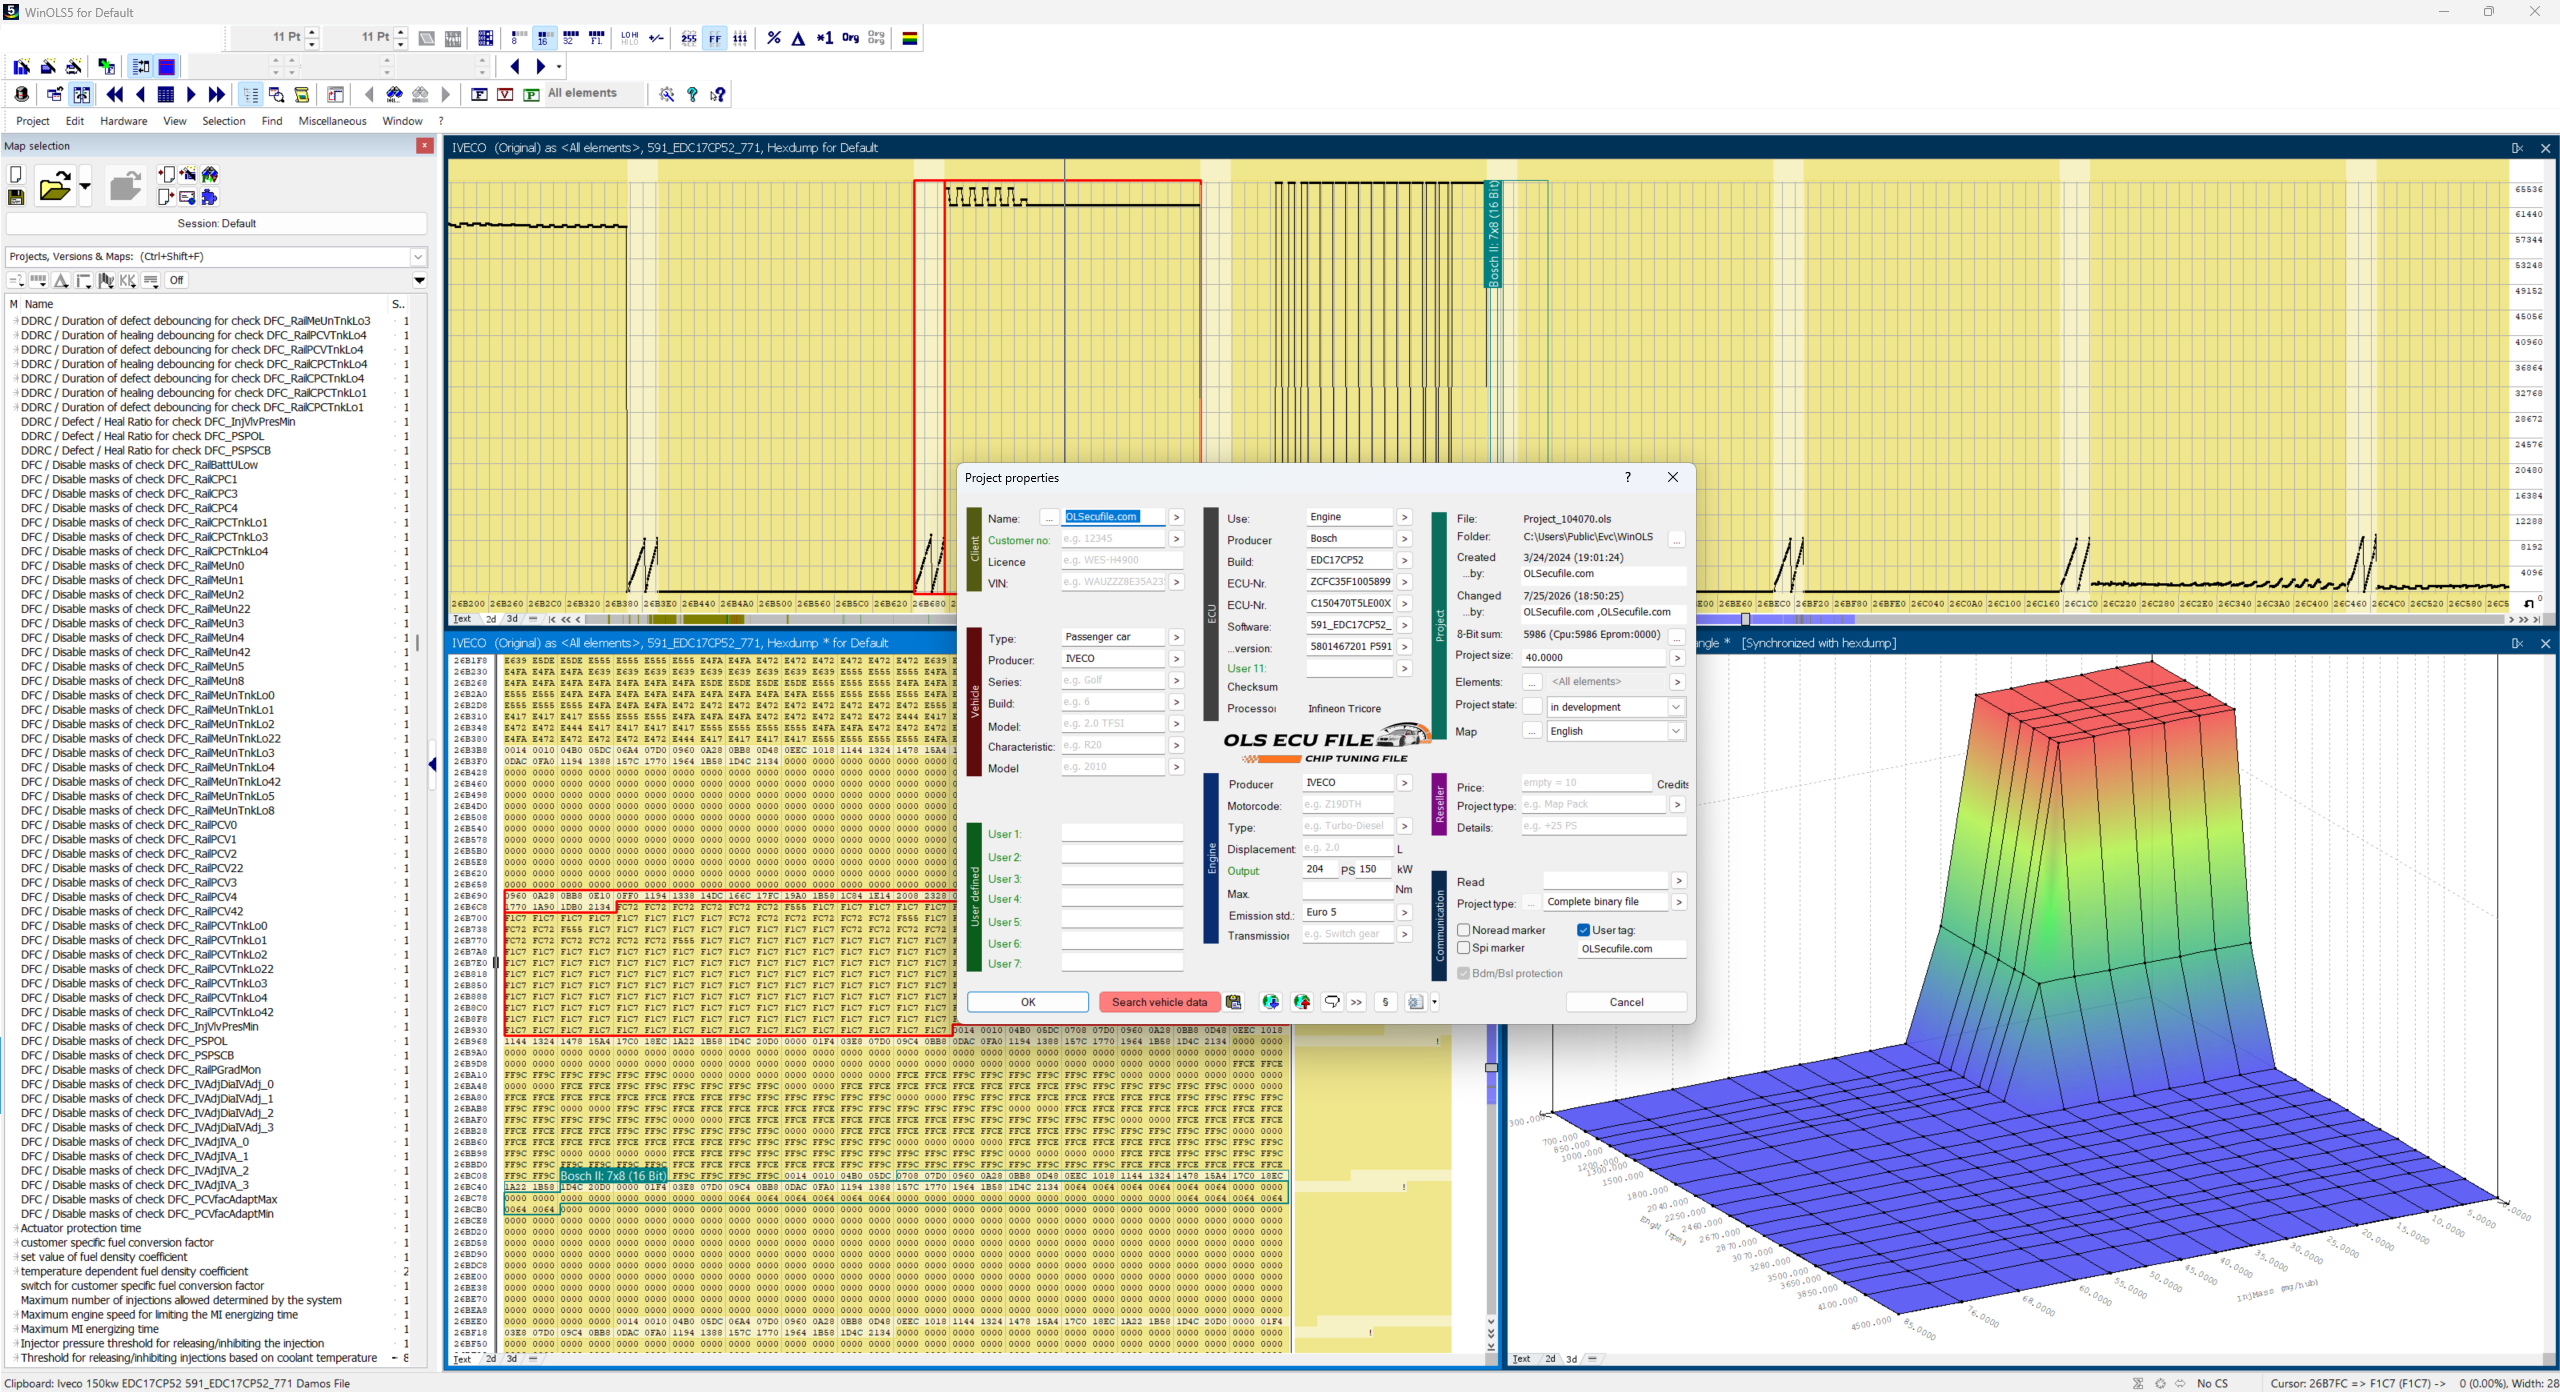The width and height of the screenshot is (2560, 1392).
Task: Increase first 11 Pt font size spinner
Action: 312,32
